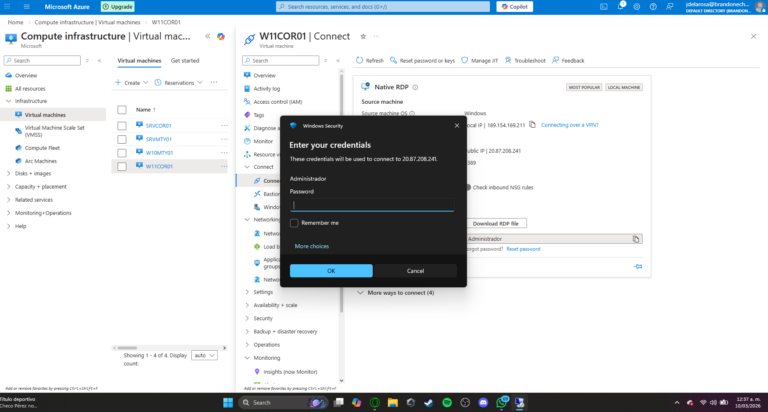Expand Monitoring+Operations
The height and width of the screenshot is (412, 768).
tap(8, 213)
